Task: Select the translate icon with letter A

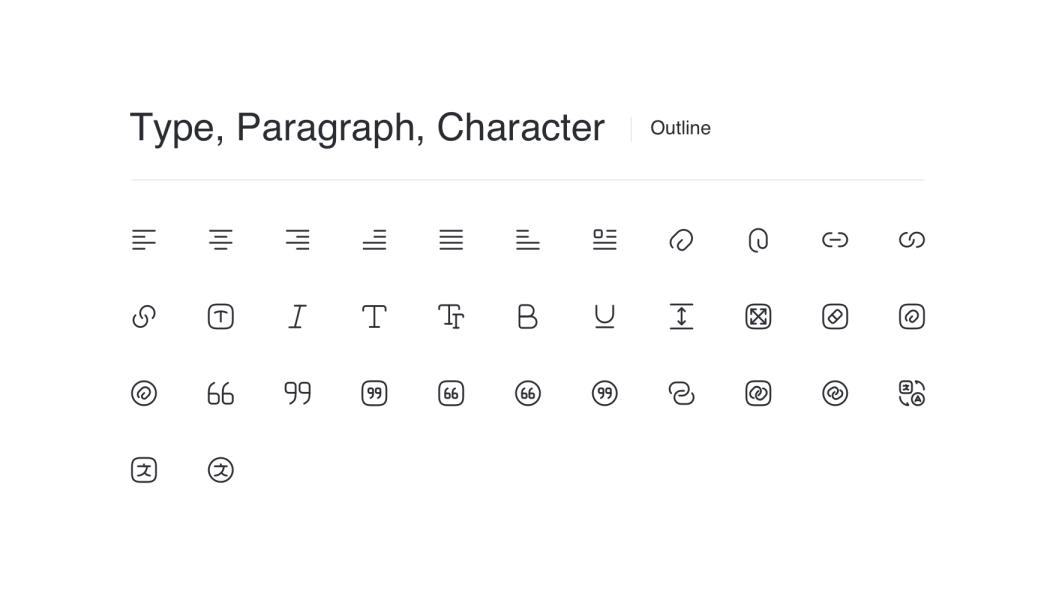Action: 912,394
